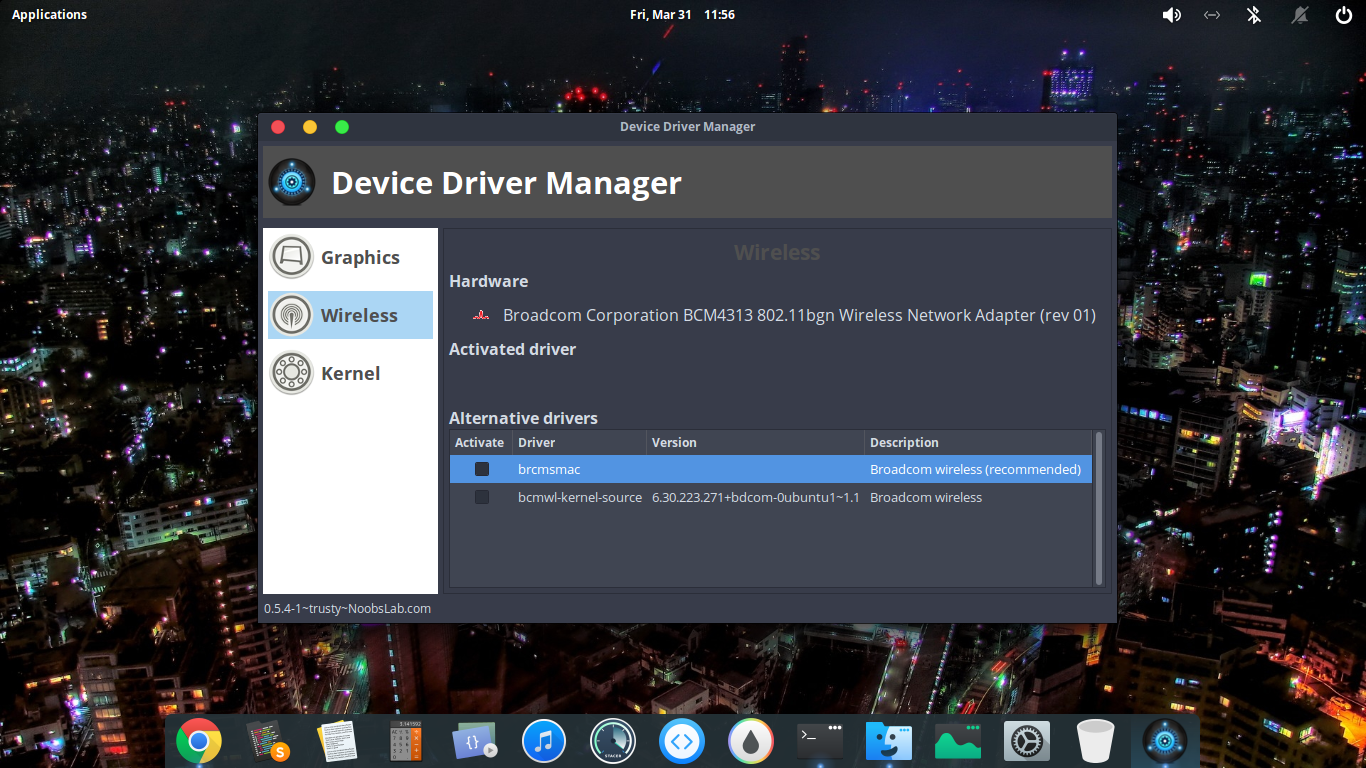Image resolution: width=1366 pixels, height=768 pixels.
Task: Open the Terminal from the dock
Action: [x=820, y=741]
